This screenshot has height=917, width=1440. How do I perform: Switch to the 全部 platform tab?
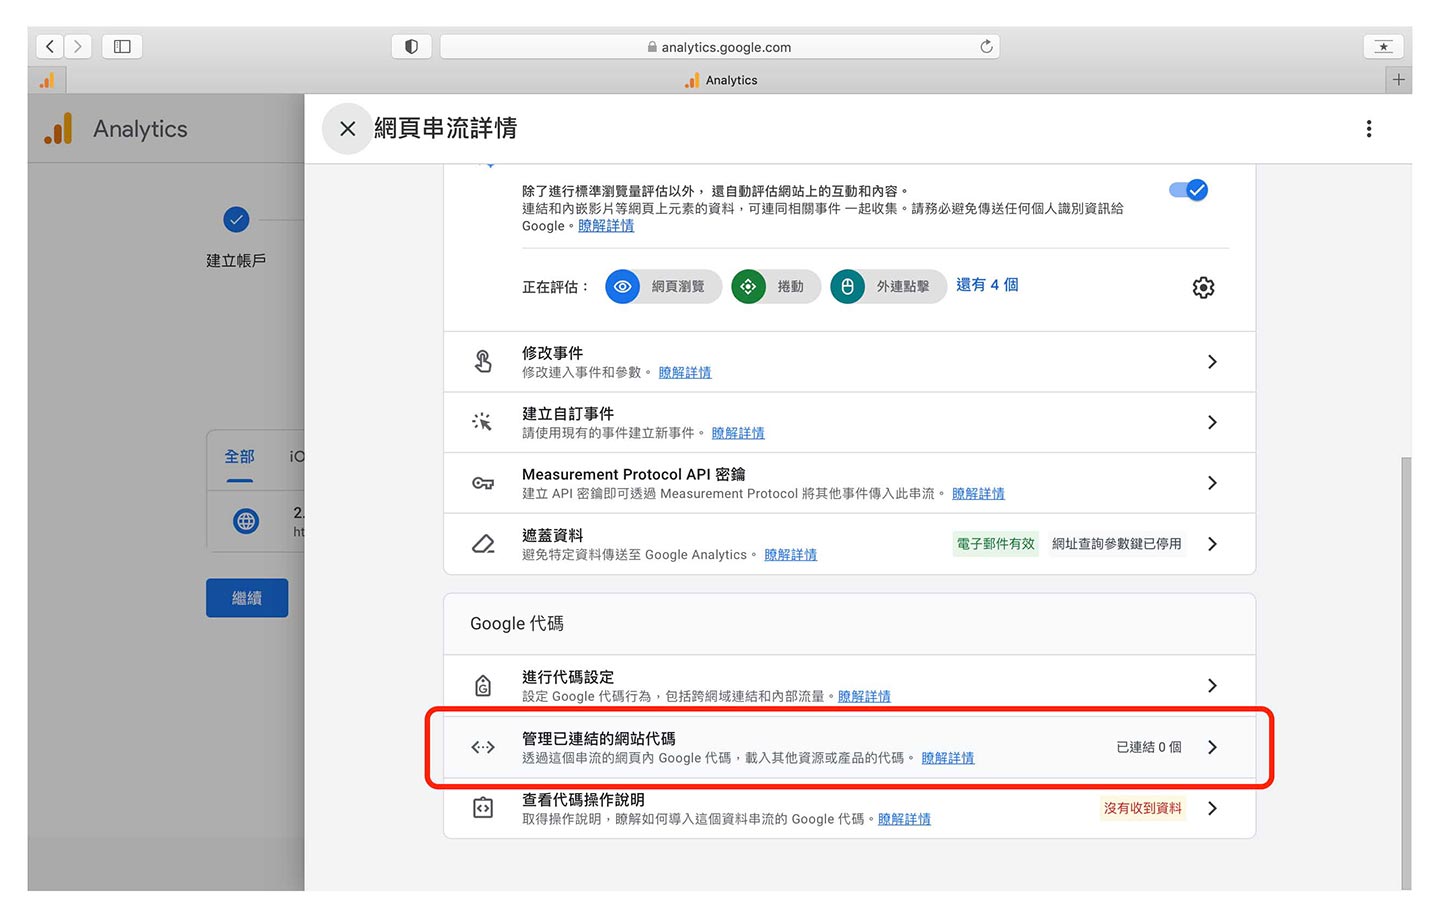239,457
